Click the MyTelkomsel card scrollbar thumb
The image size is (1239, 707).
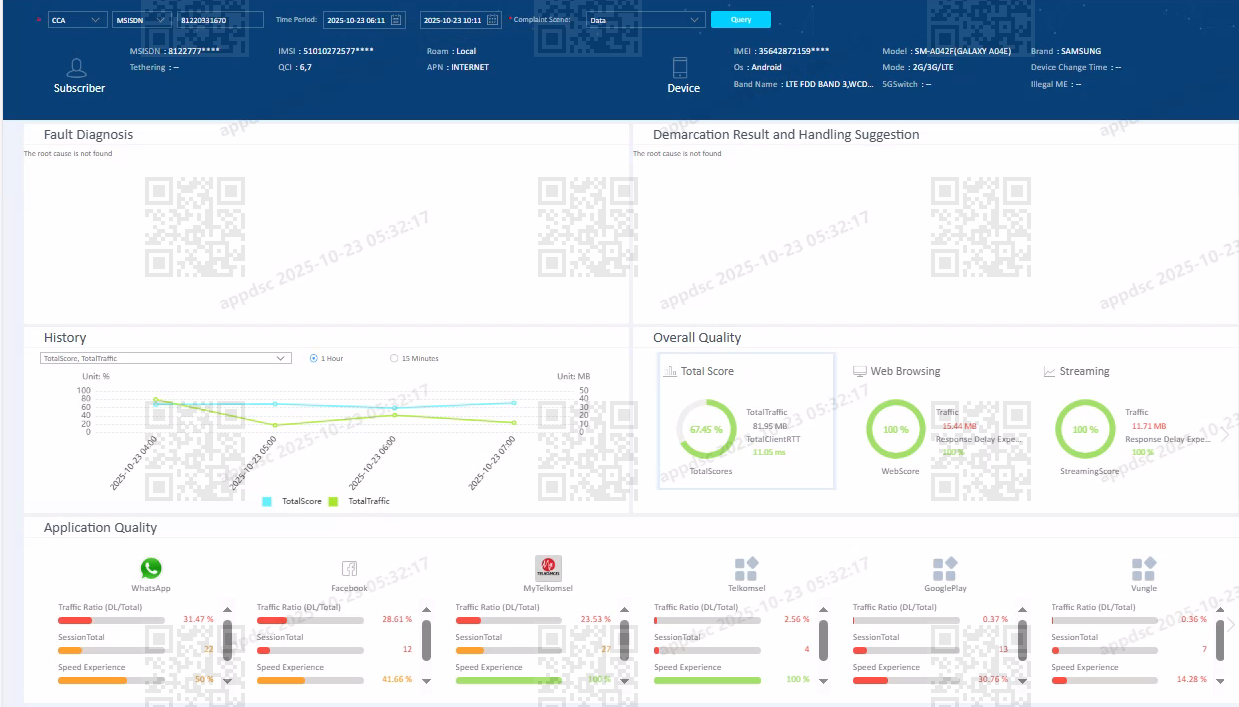(625, 640)
